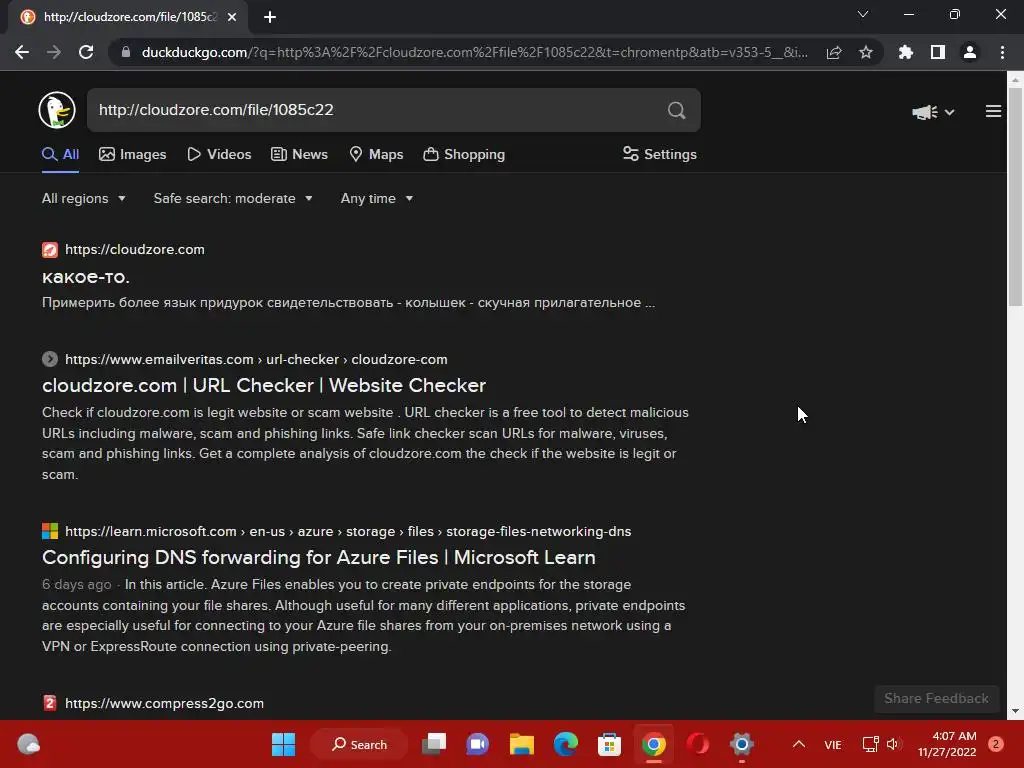Open the DuckDuckGo hamburger side menu
The image size is (1024, 768).
click(993, 112)
